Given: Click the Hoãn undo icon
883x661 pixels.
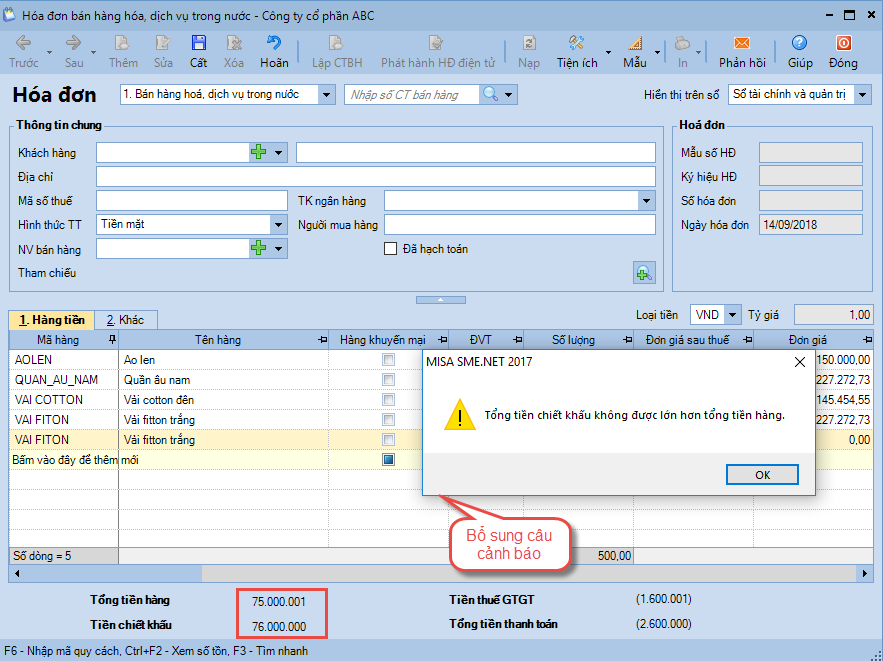Looking at the screenshot, I should [x=273, y=44].
